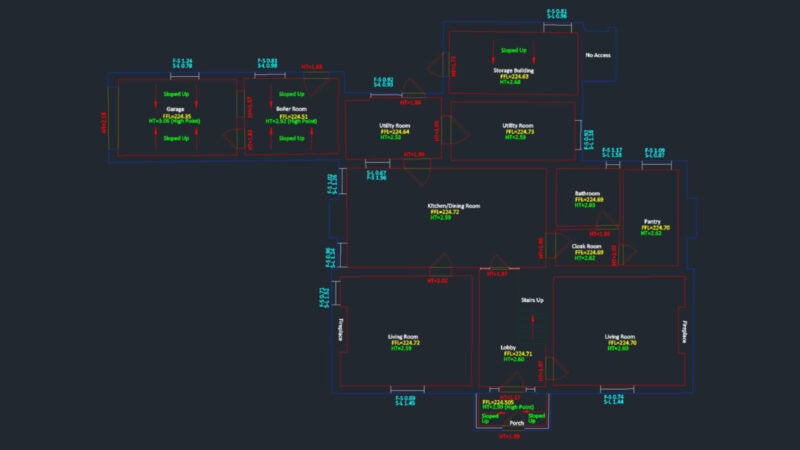Image resolution: width=800 pixels, height=450 pixels.
Task: Select the "Kitchen/Dining Room" label
Action: coord(454,206)
